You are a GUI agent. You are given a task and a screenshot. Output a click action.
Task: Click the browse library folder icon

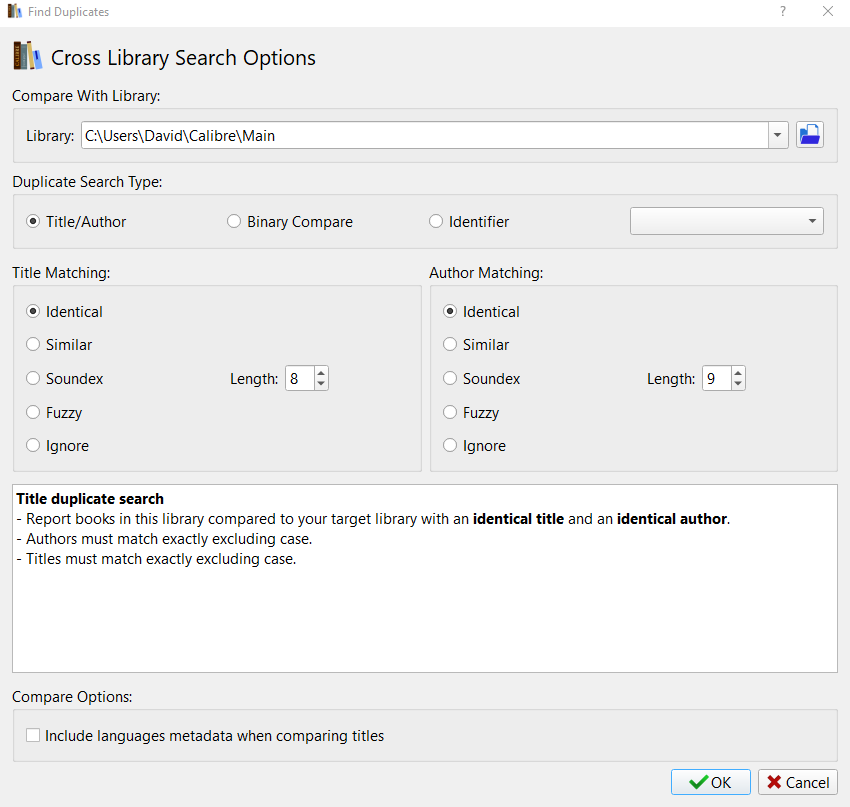(x=810, y=135)
